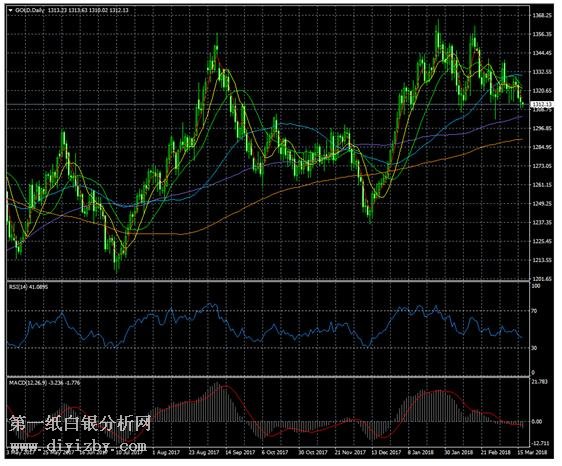
Task: Select the 13 Dec 2017 date label
Action: click(387, 453)
